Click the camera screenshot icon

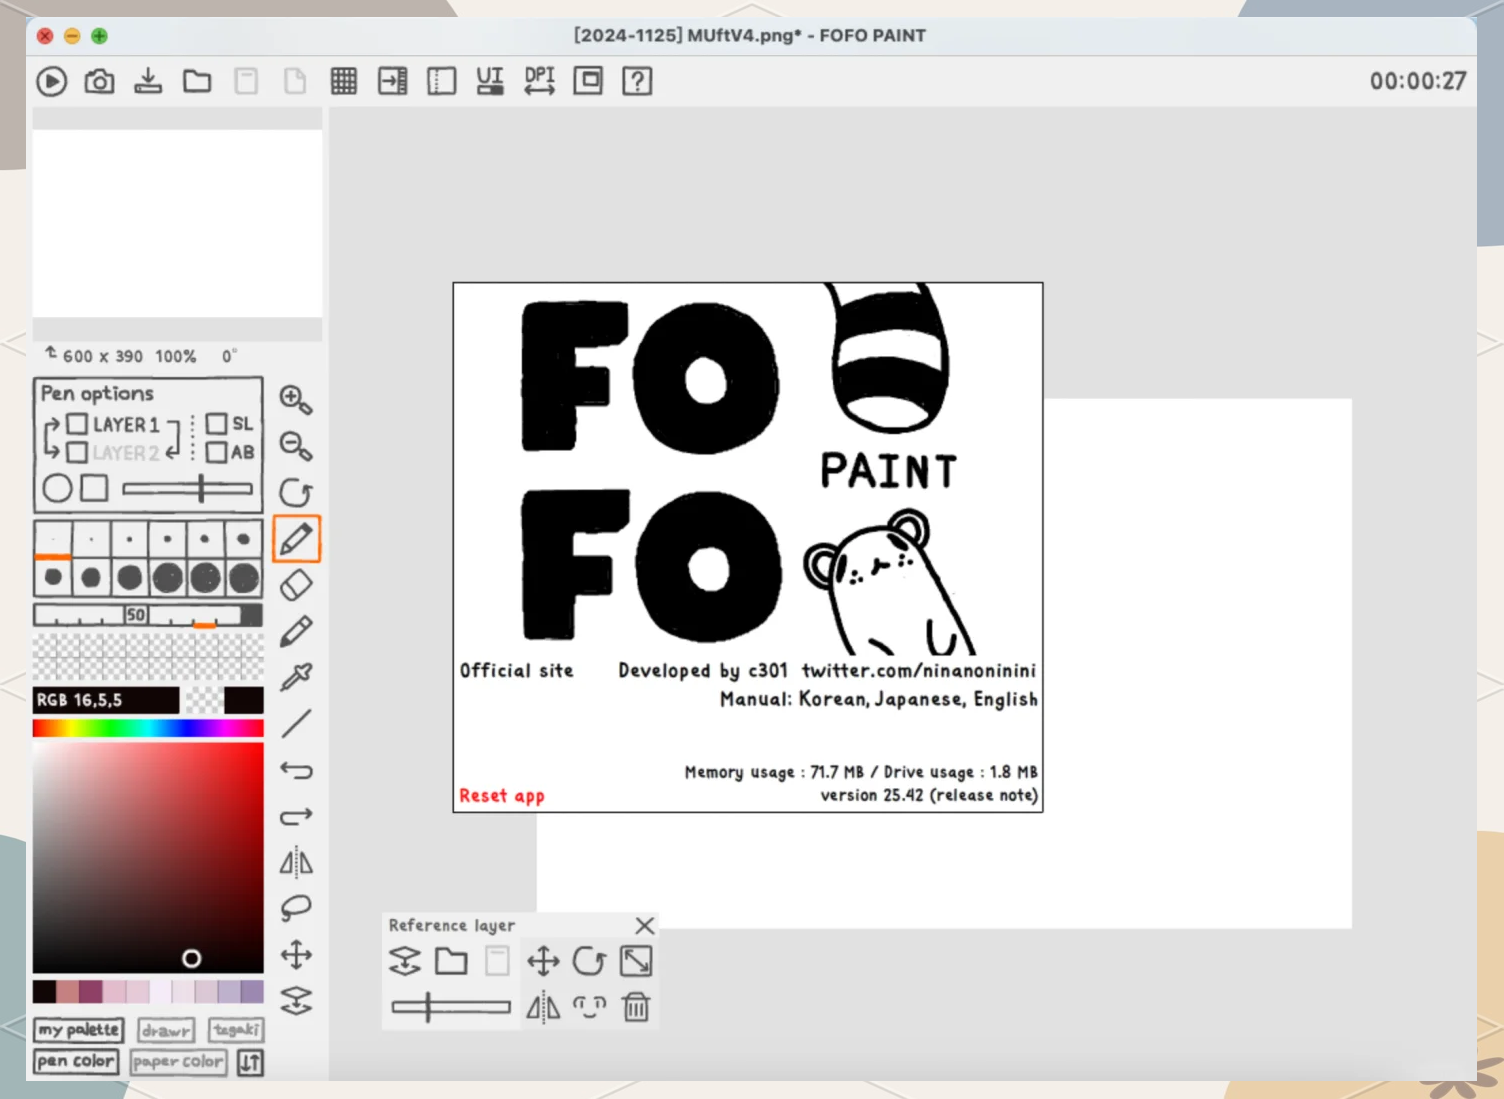click(x=99, y=81)
